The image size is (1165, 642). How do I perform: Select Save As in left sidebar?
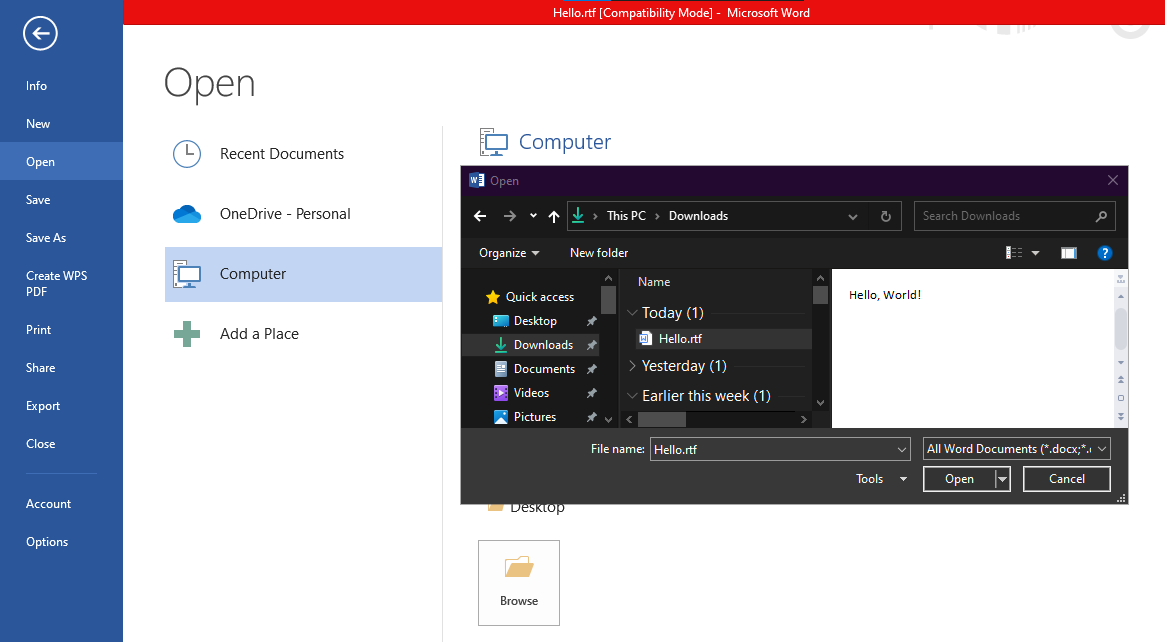pyautogui.click(x=46, y=238)
